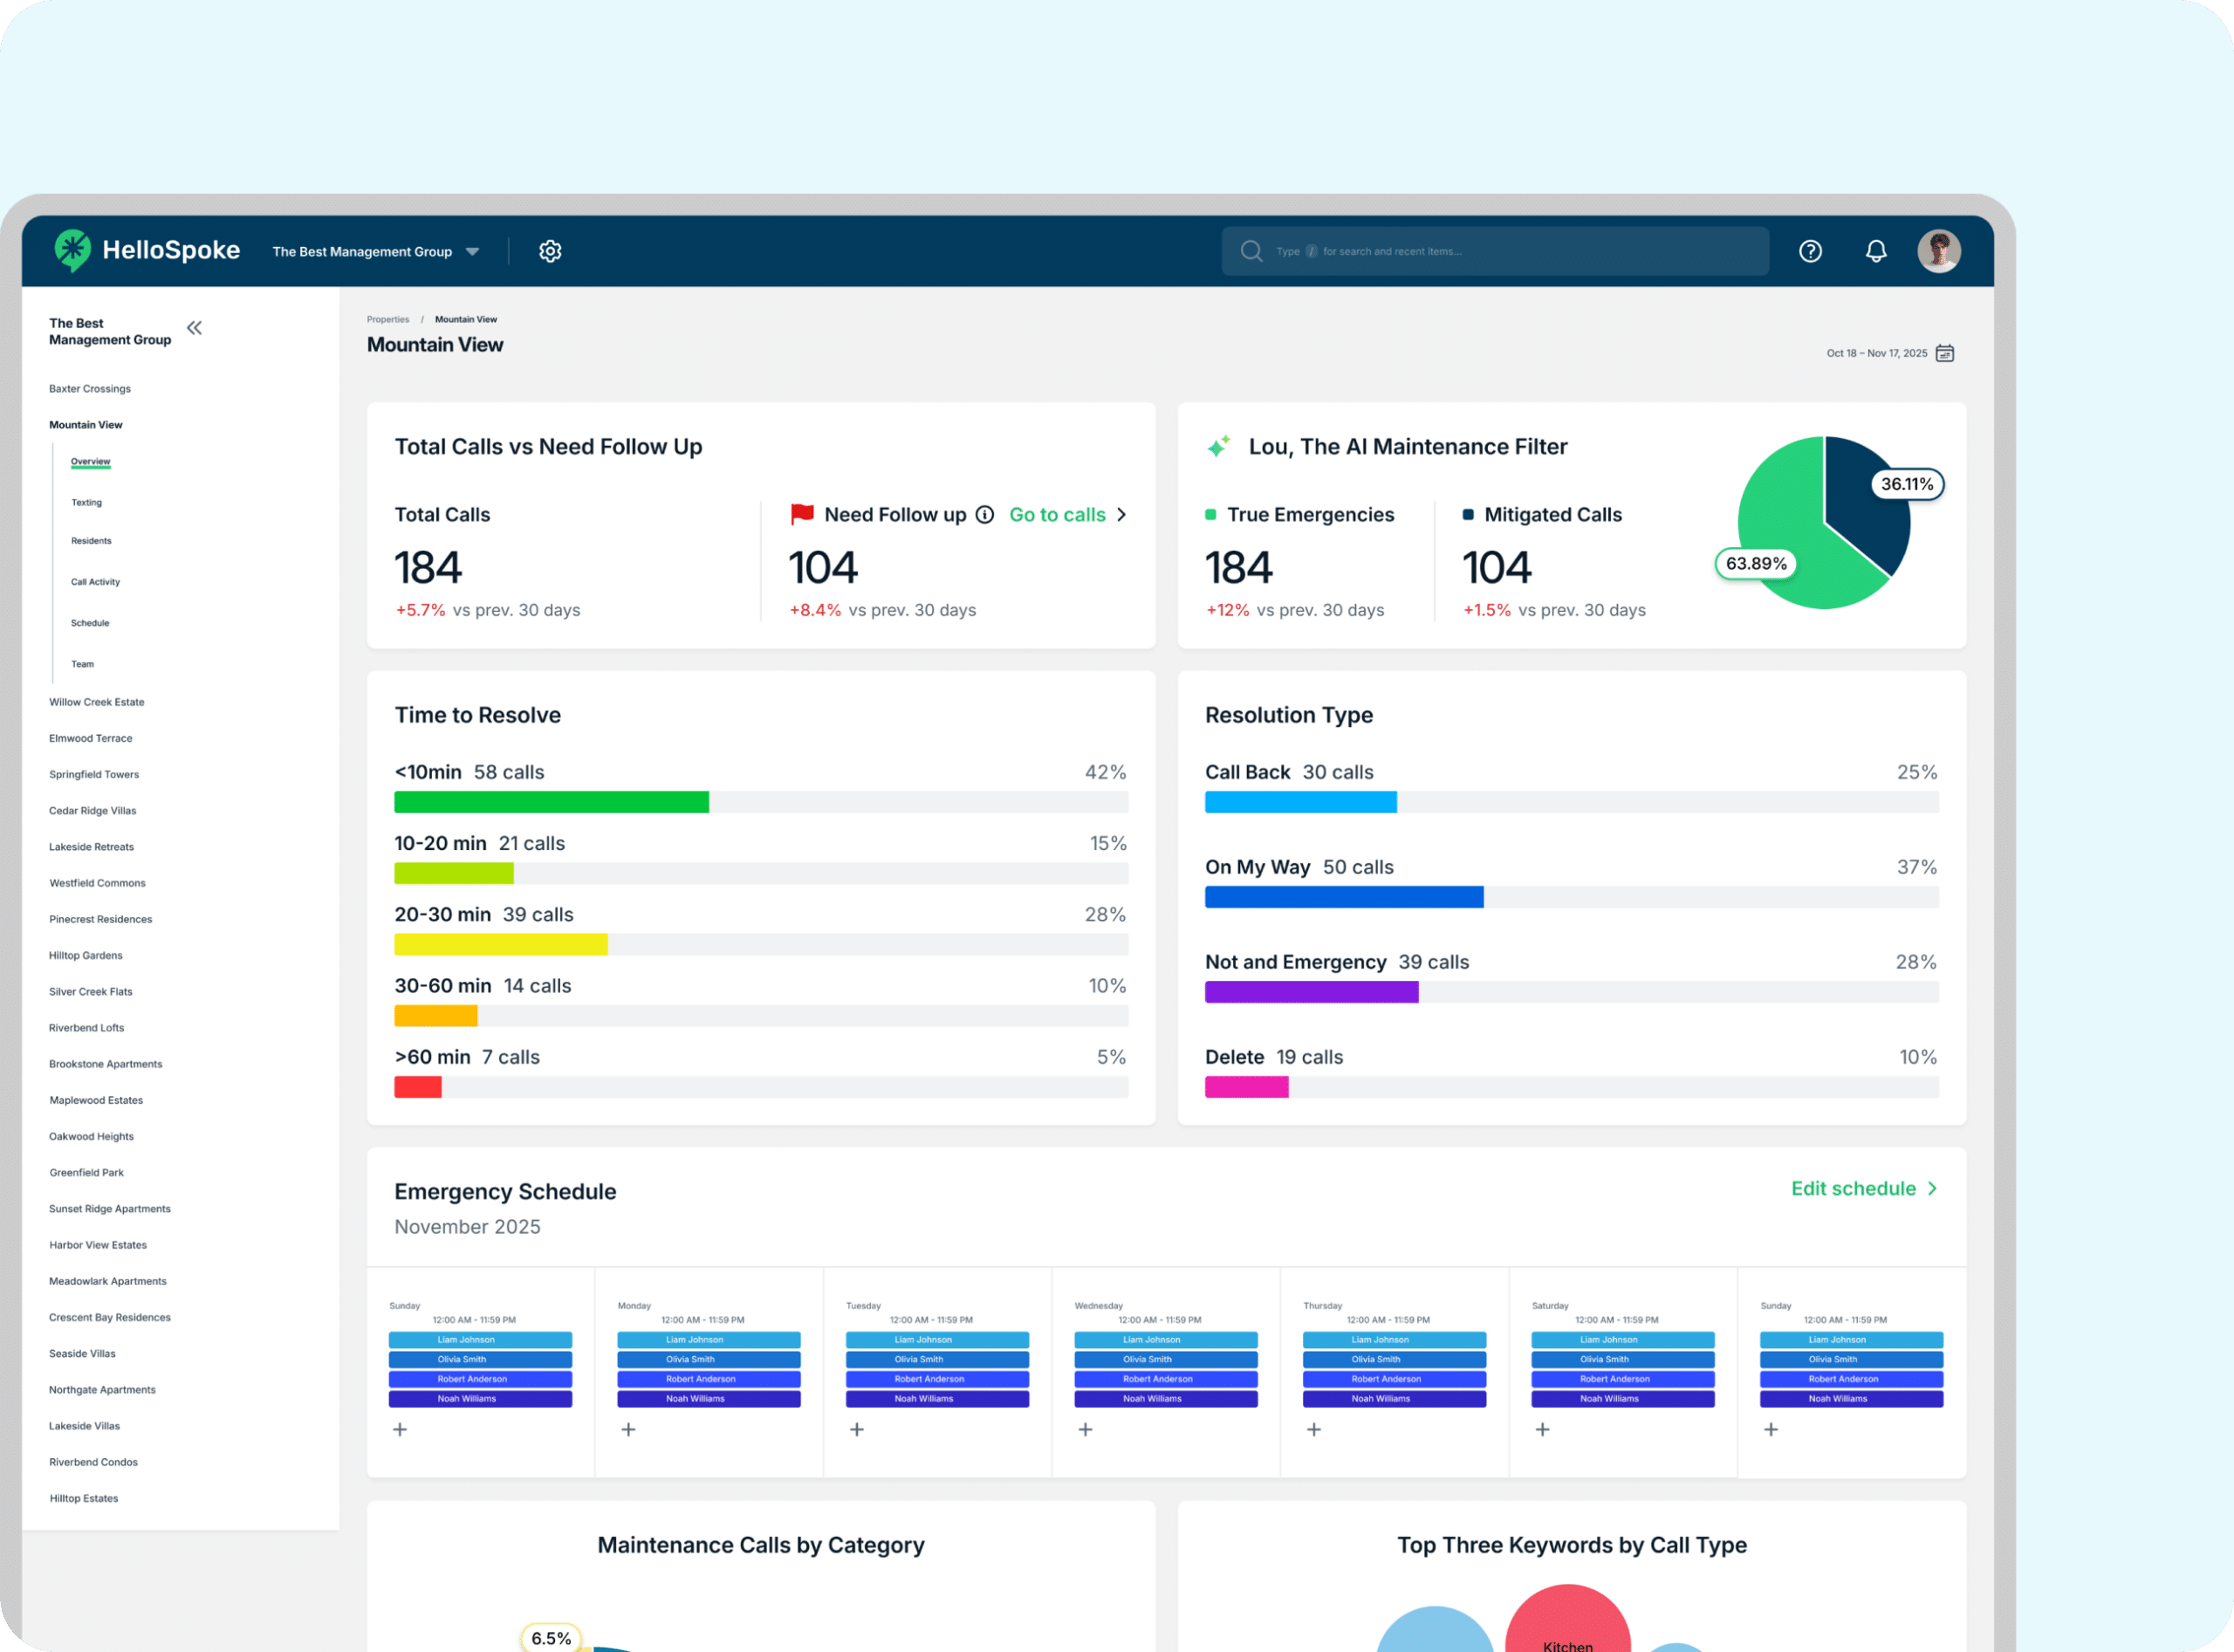This screenshot has width=2234, height=1652.
Task: Click the green <10min progress bar
Action: point(551,802)
